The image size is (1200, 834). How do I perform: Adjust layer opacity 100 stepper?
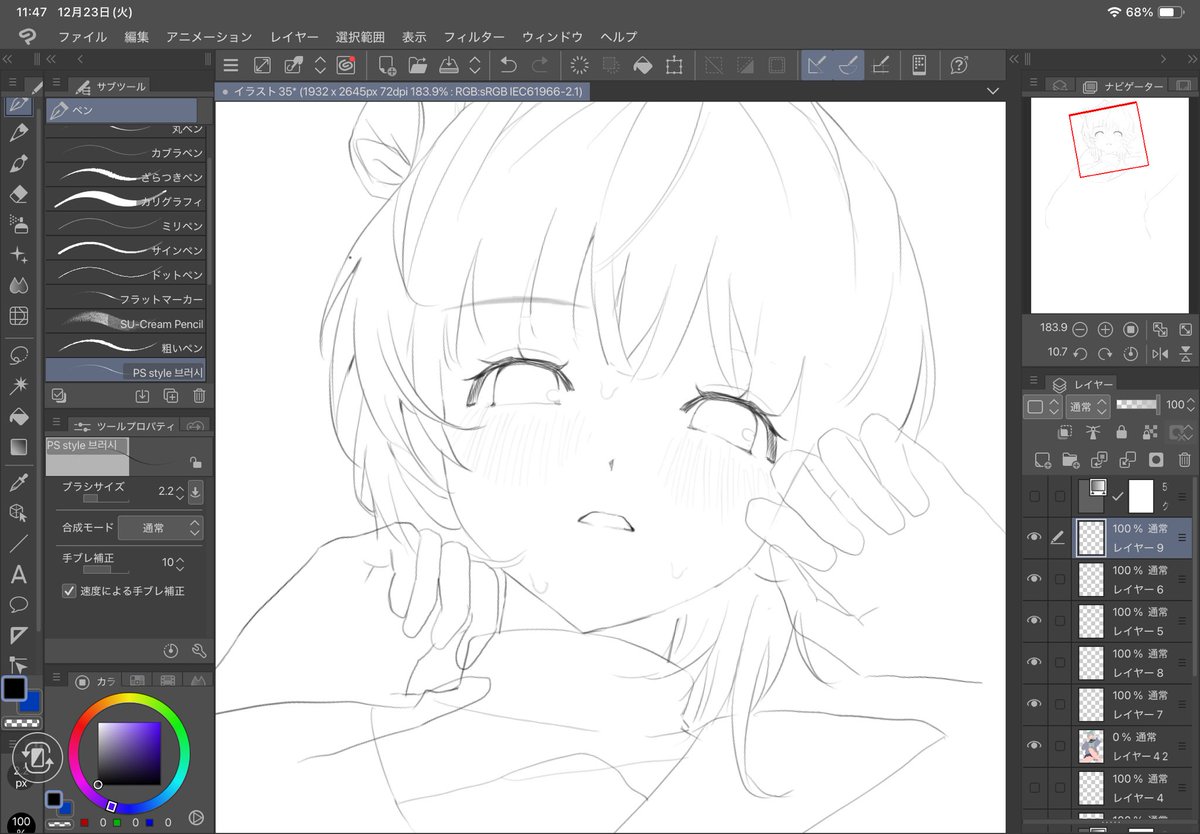1191,405
